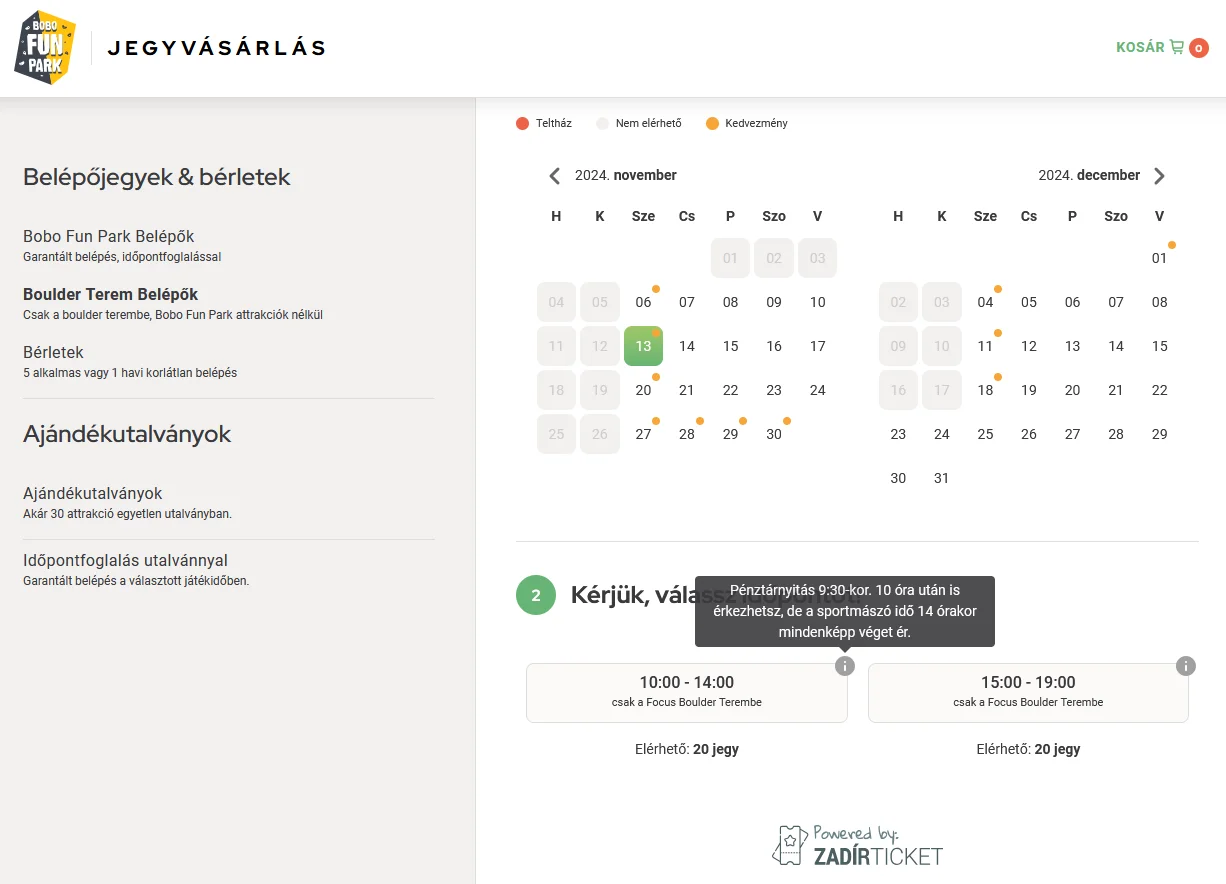Select November 7 date
The width and height of the screenshot is (1226, 884).
[x=687, y=302]
